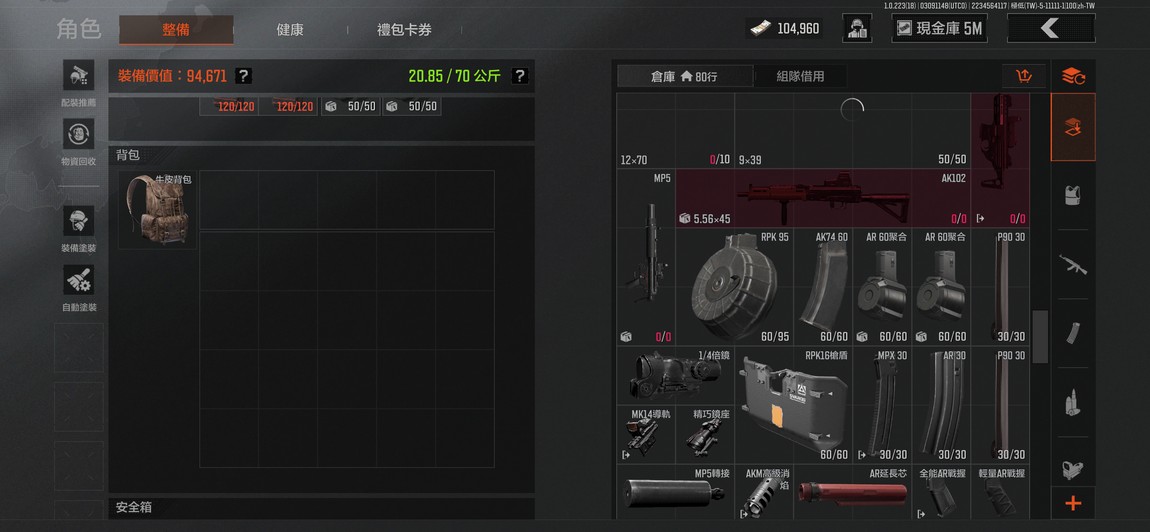The height and width of the screenshot is (532, 1150).
Task: Open the player profile avatar icon
Action: tap(857, 29)
